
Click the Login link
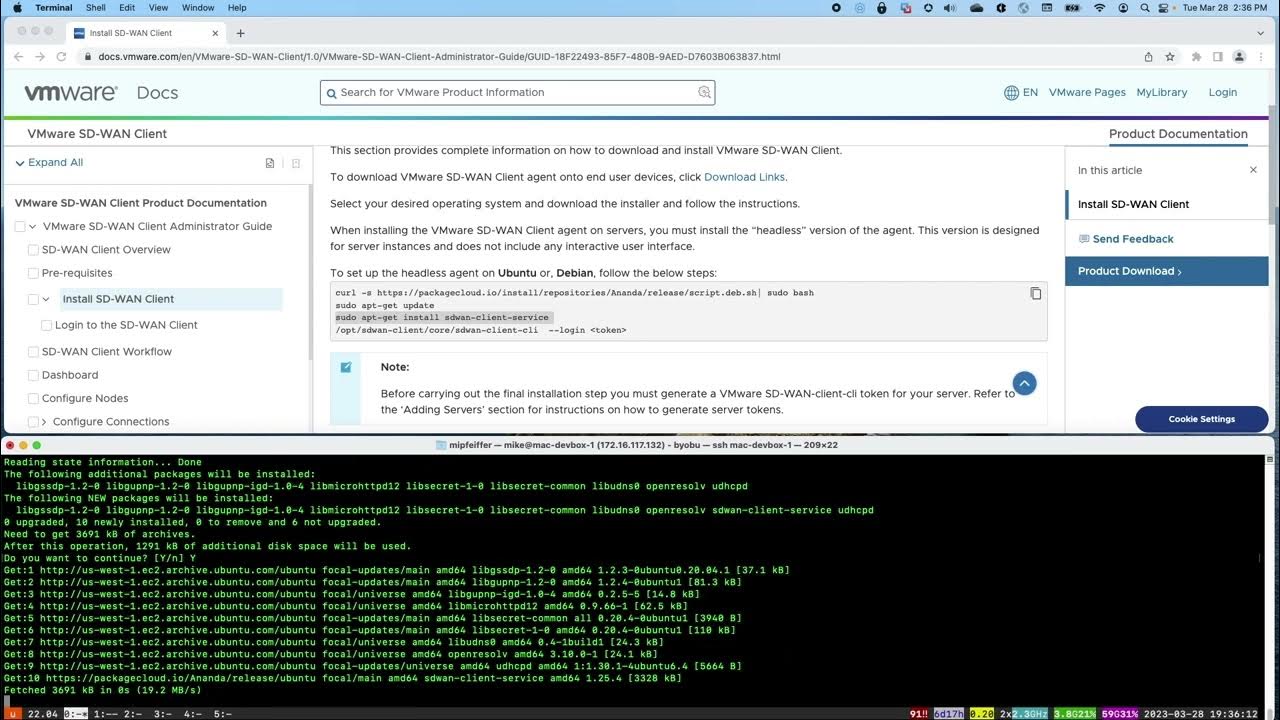pyautogui.click(x=1223, y=93)
